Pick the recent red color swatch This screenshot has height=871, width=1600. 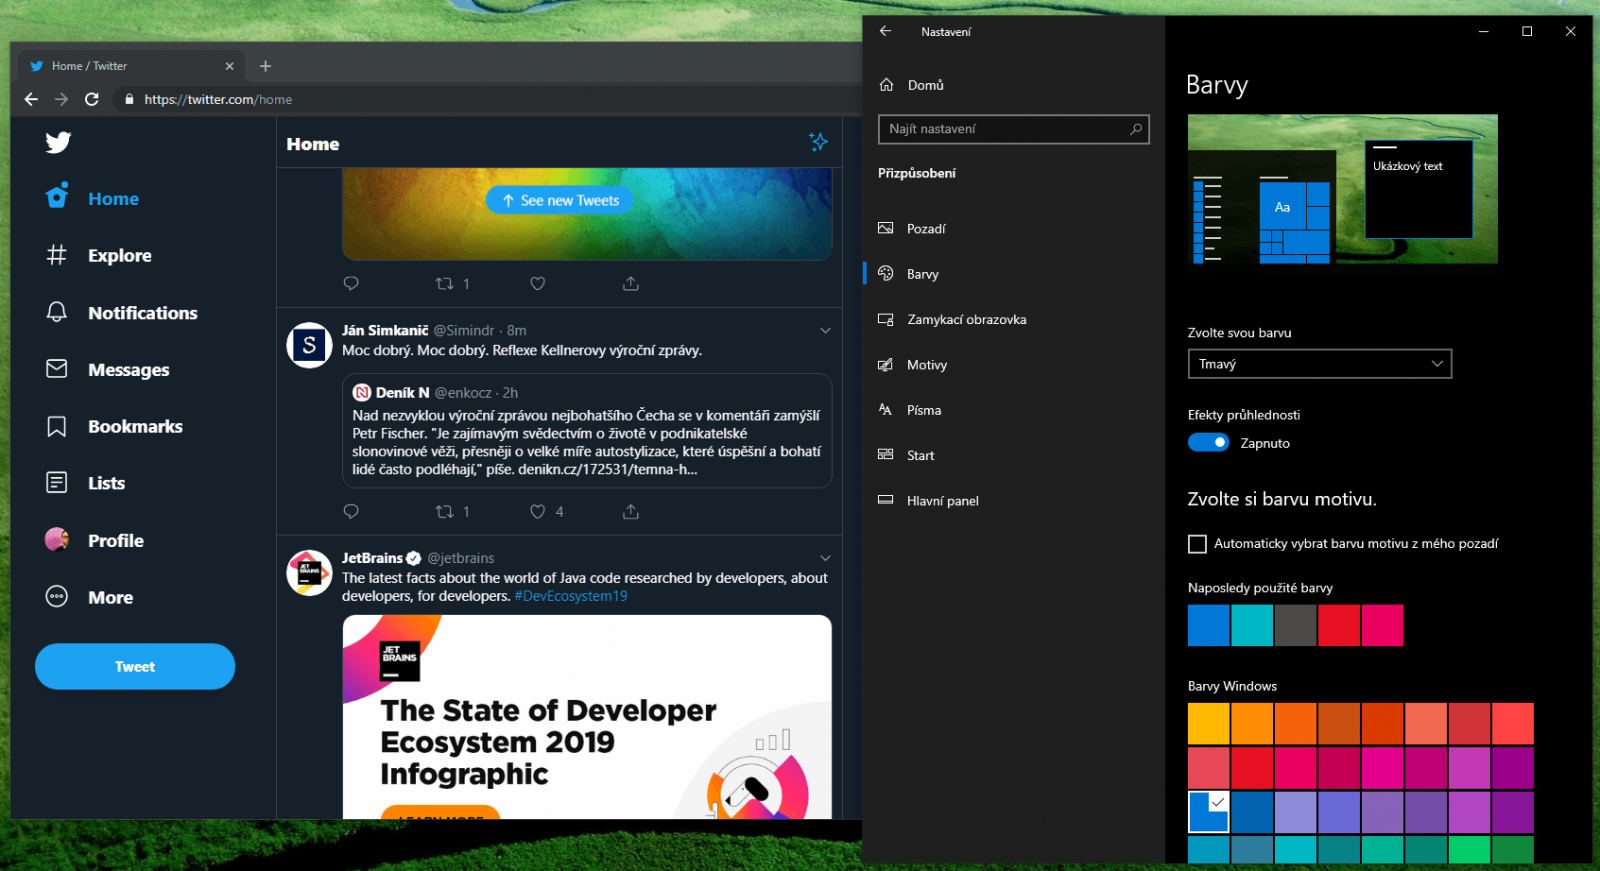pyautogui.click(x=1339, y=625)
